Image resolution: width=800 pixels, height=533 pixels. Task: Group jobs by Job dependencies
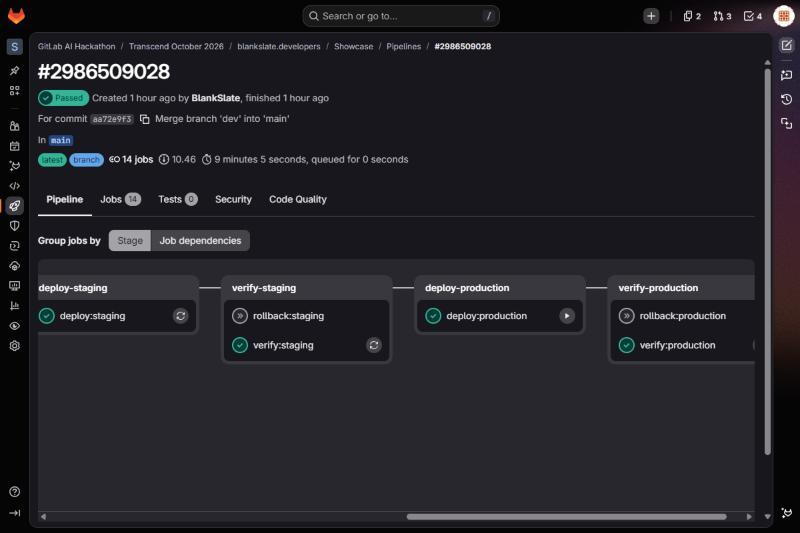(200, 240)
